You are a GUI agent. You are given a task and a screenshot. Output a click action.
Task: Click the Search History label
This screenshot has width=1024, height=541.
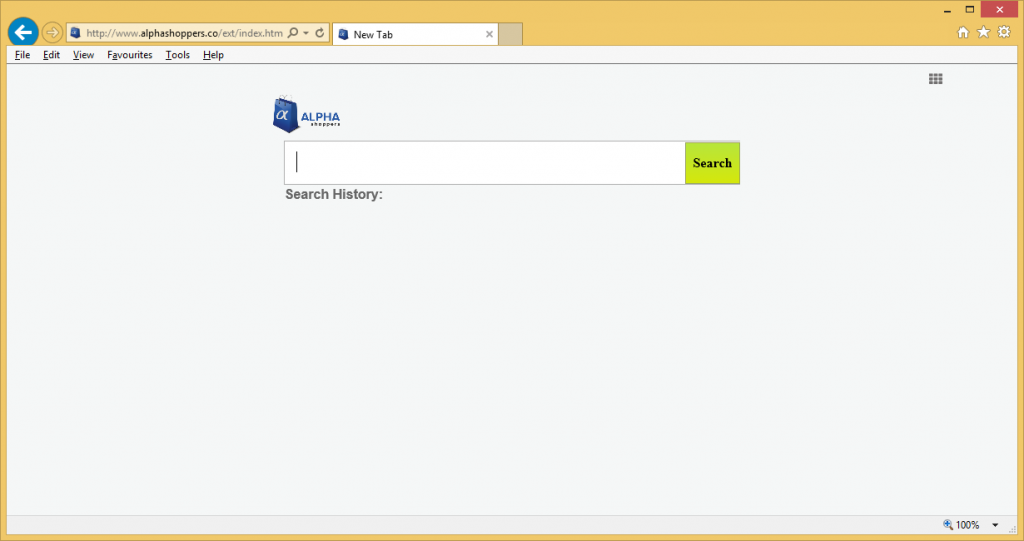point(334,195)
